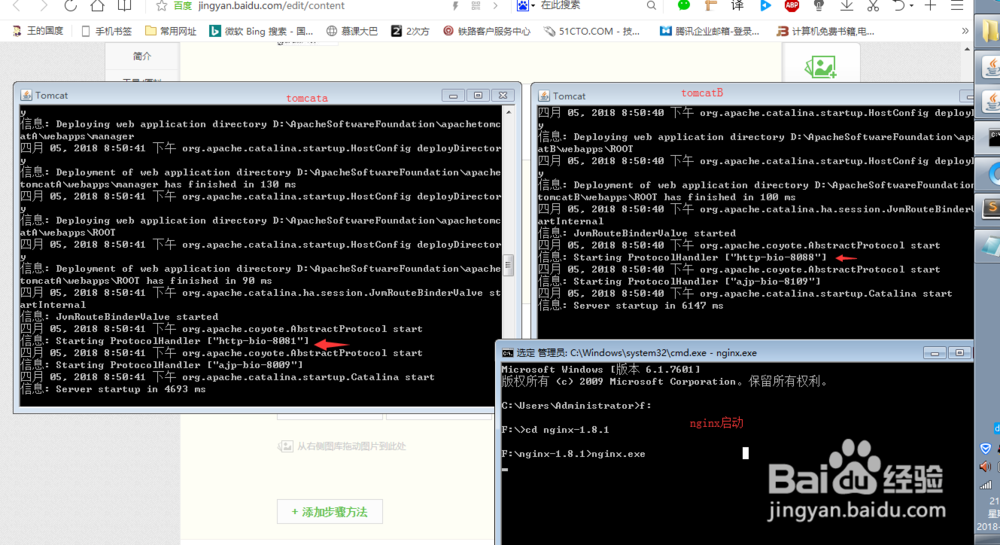Viewport: 1000px width, 545px height.
Task: Open the 铁路客户服务中心 bookmark
Action: tap(487, 31)
